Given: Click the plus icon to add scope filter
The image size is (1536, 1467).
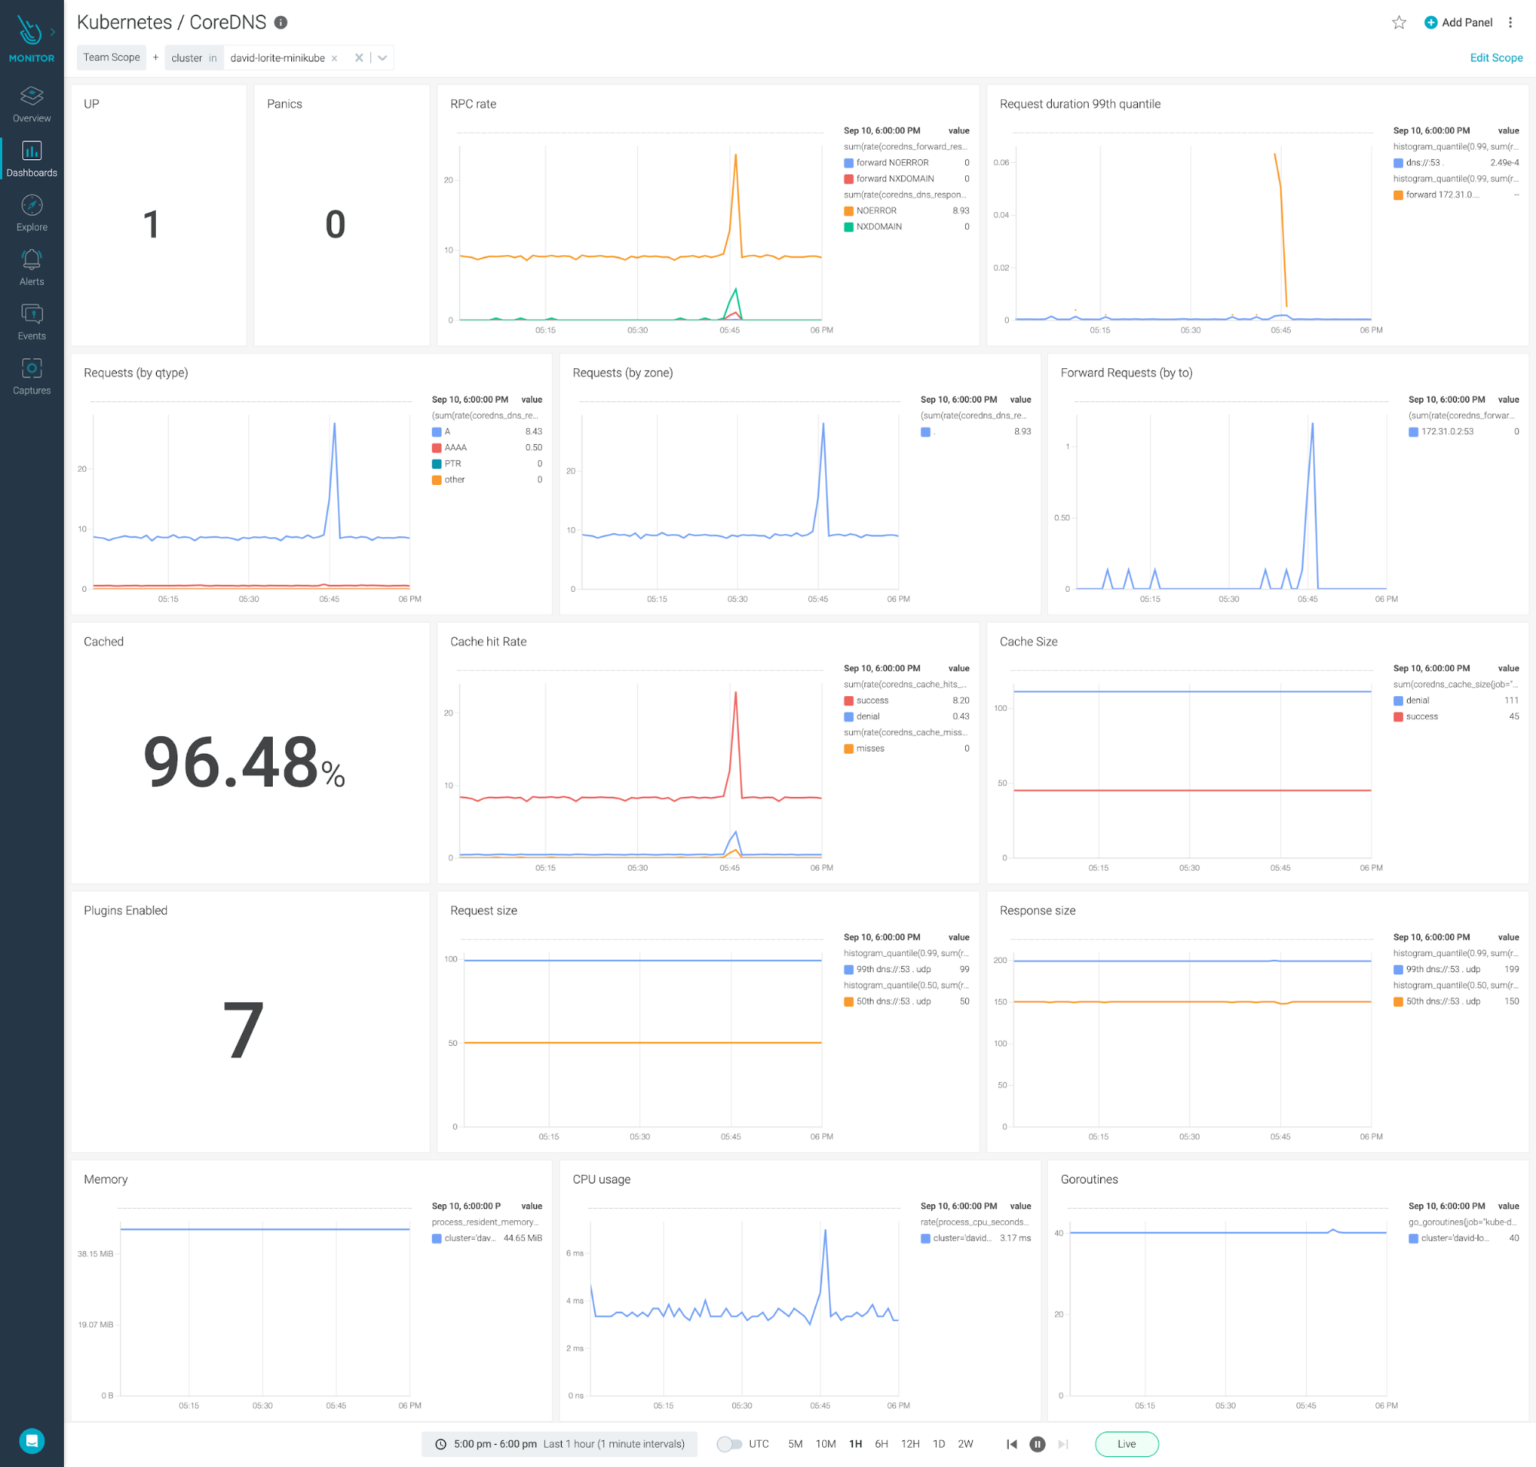Looking at the screenshot, I should [x=156, y=57].
